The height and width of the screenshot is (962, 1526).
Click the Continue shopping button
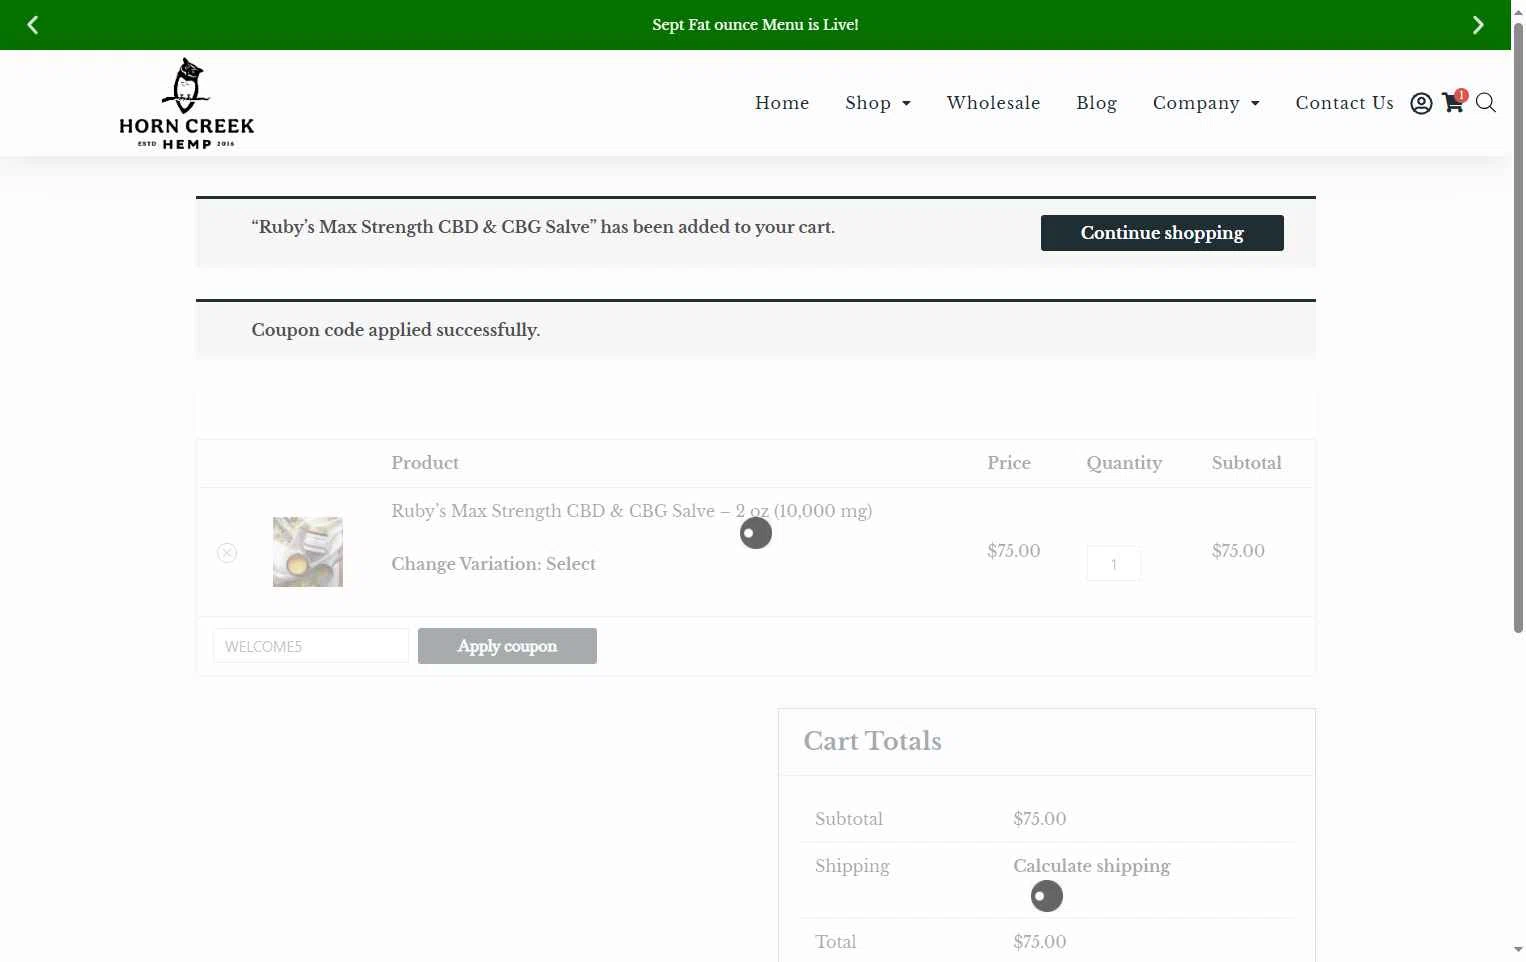(x=1162, y=233)
